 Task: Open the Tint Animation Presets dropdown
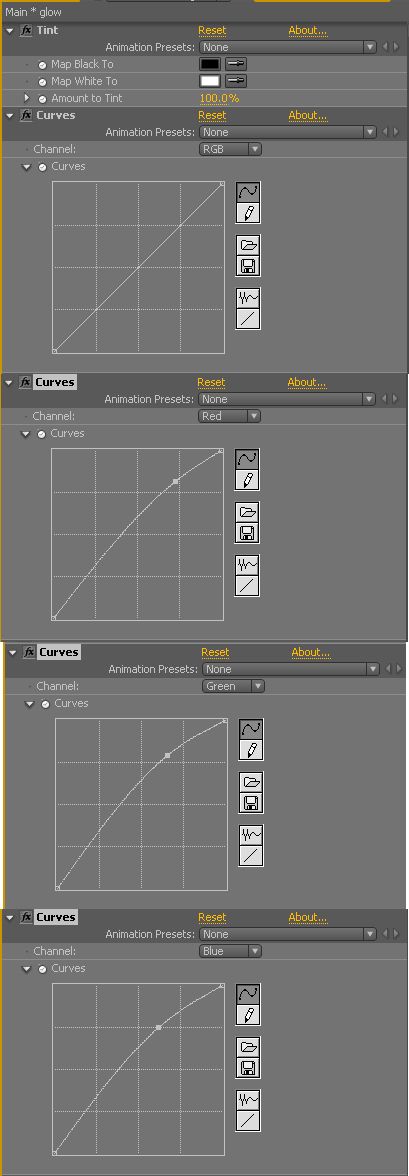[287, 47]
